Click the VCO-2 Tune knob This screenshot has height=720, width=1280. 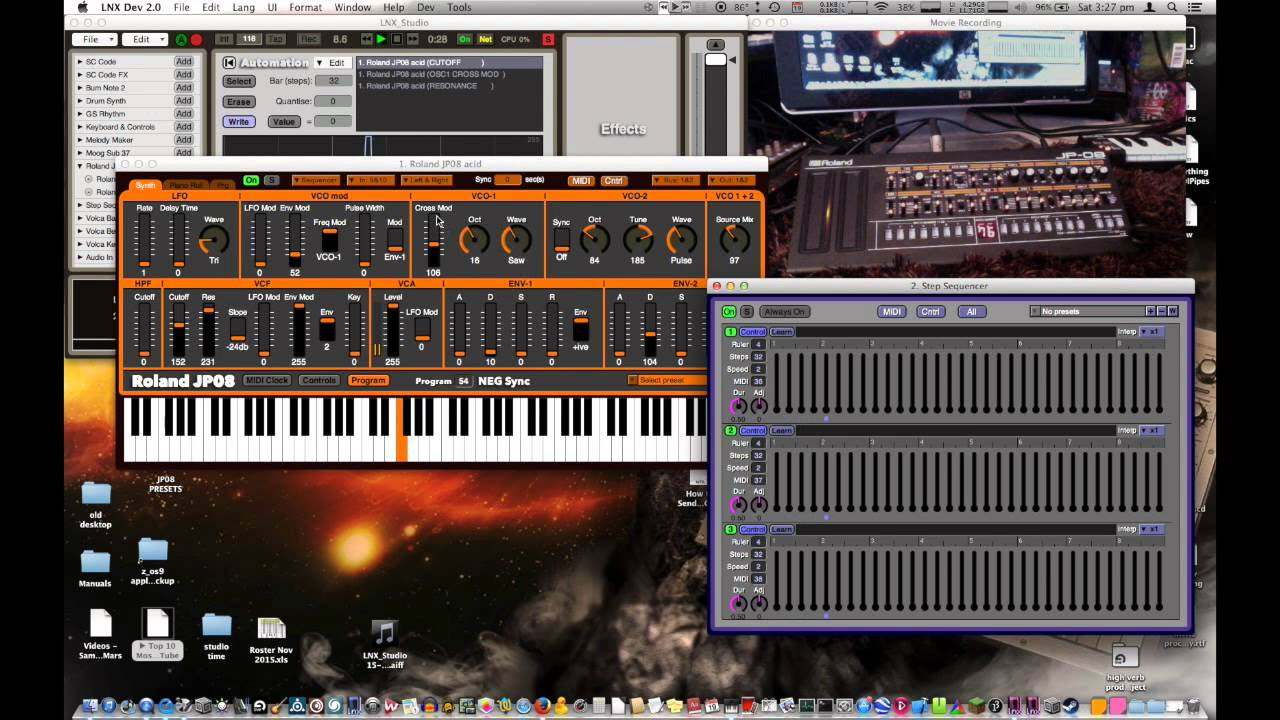point(638,239)
